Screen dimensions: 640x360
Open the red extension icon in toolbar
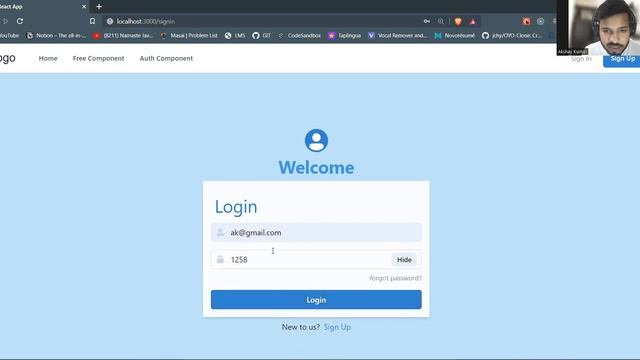click(x=527, y=21)
